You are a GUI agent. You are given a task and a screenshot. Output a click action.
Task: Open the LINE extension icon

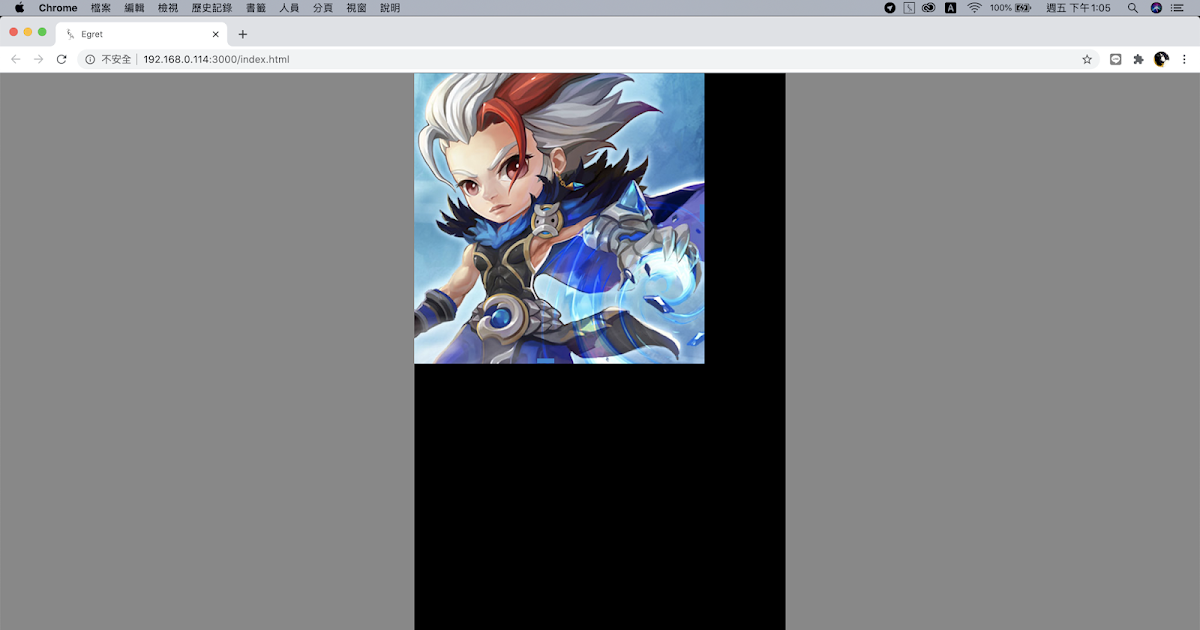click(1115, 59)
